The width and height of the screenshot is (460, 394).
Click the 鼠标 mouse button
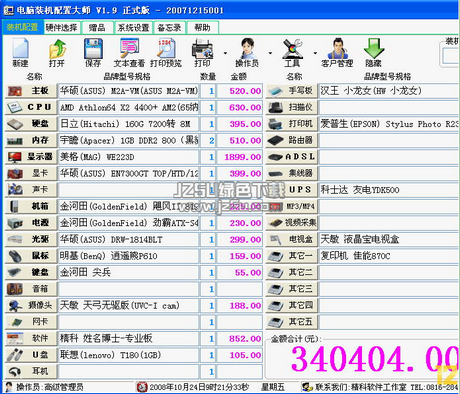coord(31,256)
